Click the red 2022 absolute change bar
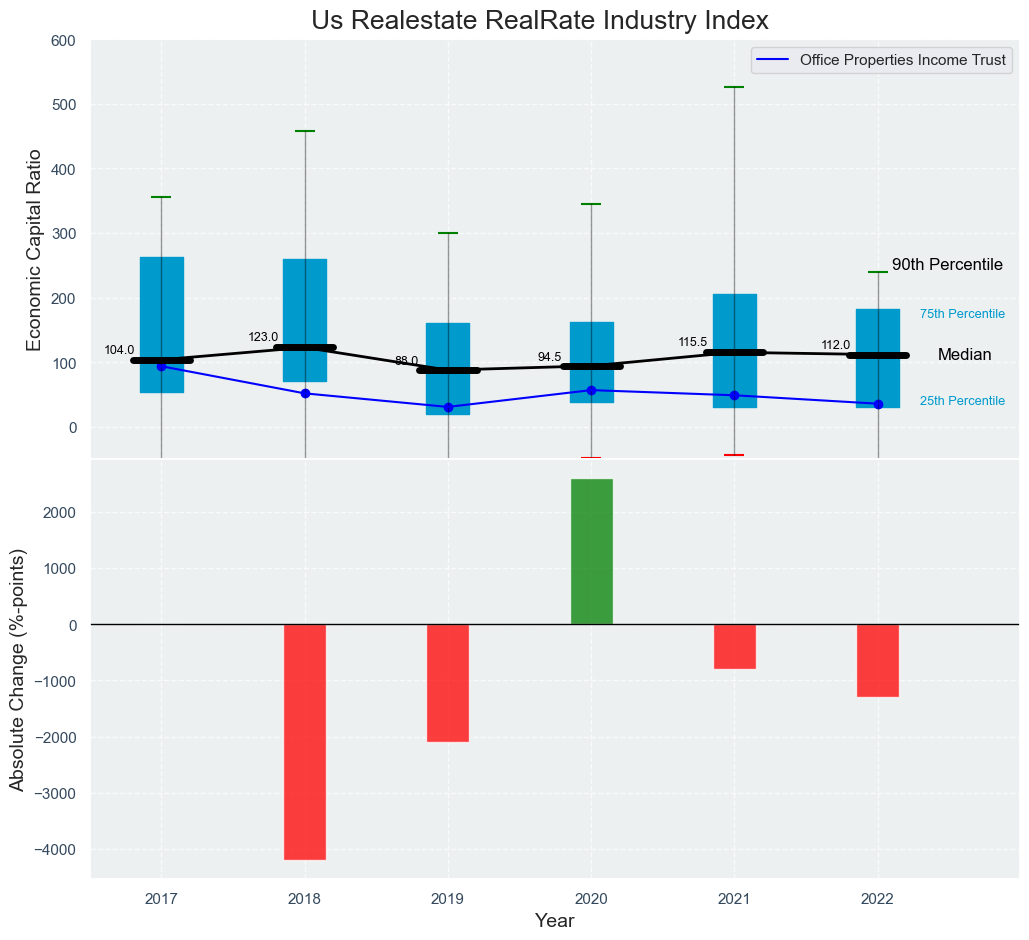The height and width of the screenshot is (940, 1029). [878, 660]
